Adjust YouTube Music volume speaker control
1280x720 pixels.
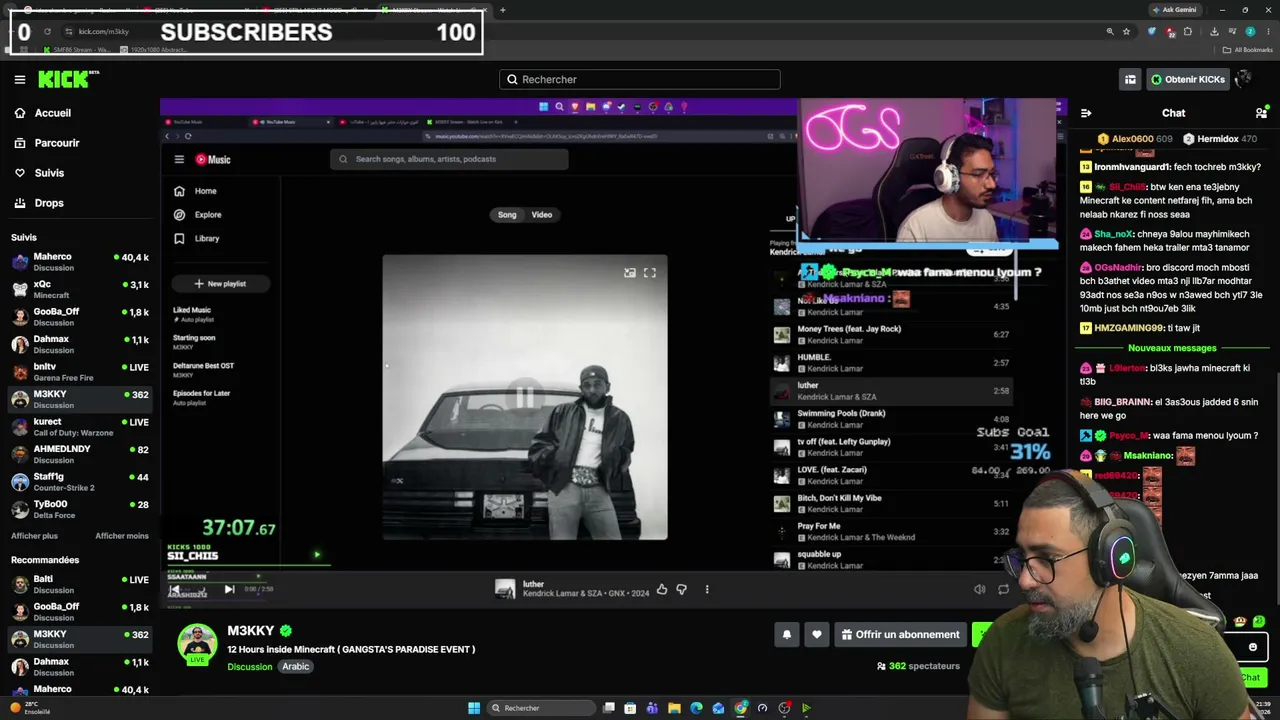[980, 590]
